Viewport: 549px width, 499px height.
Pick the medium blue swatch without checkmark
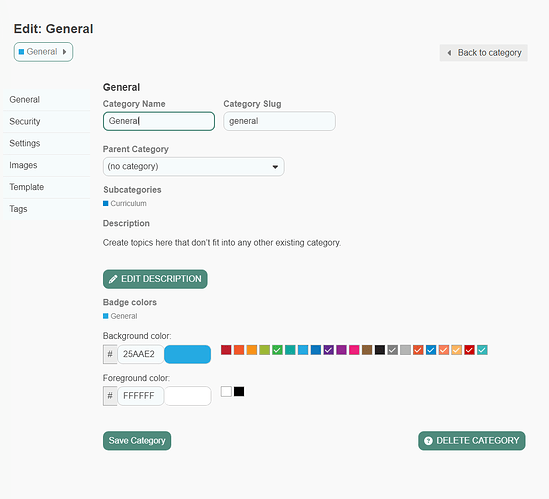point(316,350)
